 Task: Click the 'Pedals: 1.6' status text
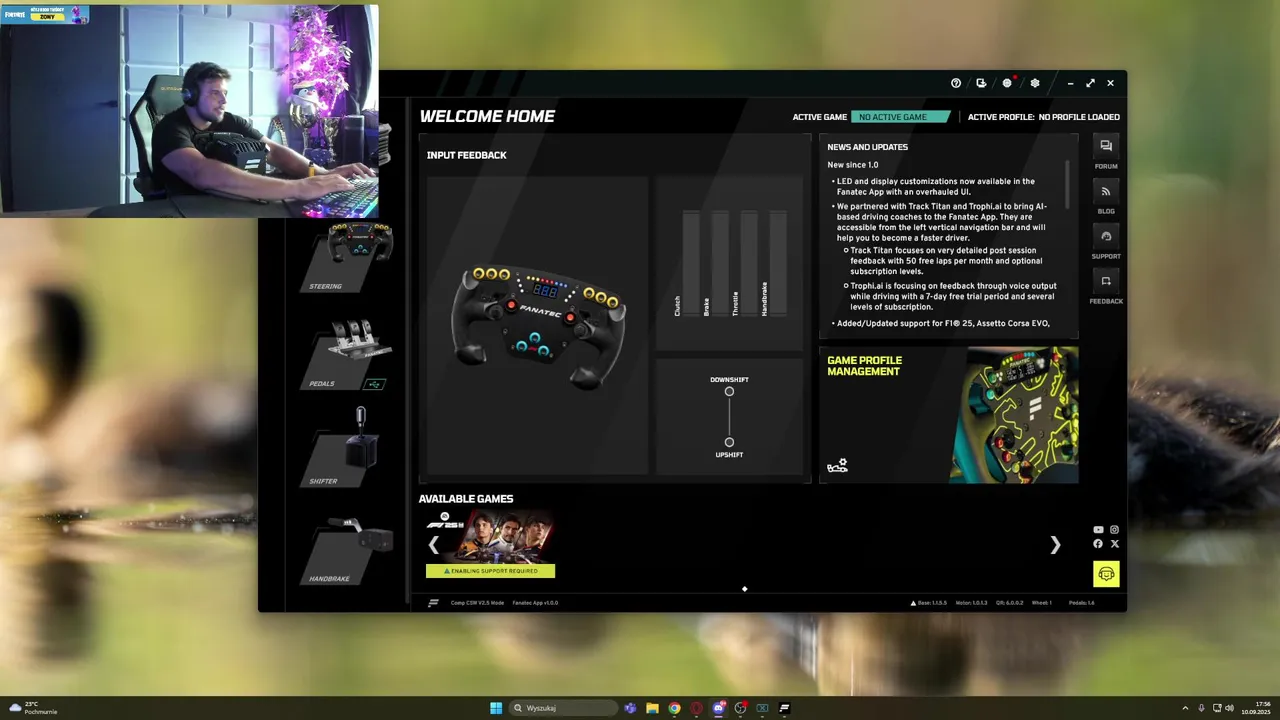(x=1082, y=603)
